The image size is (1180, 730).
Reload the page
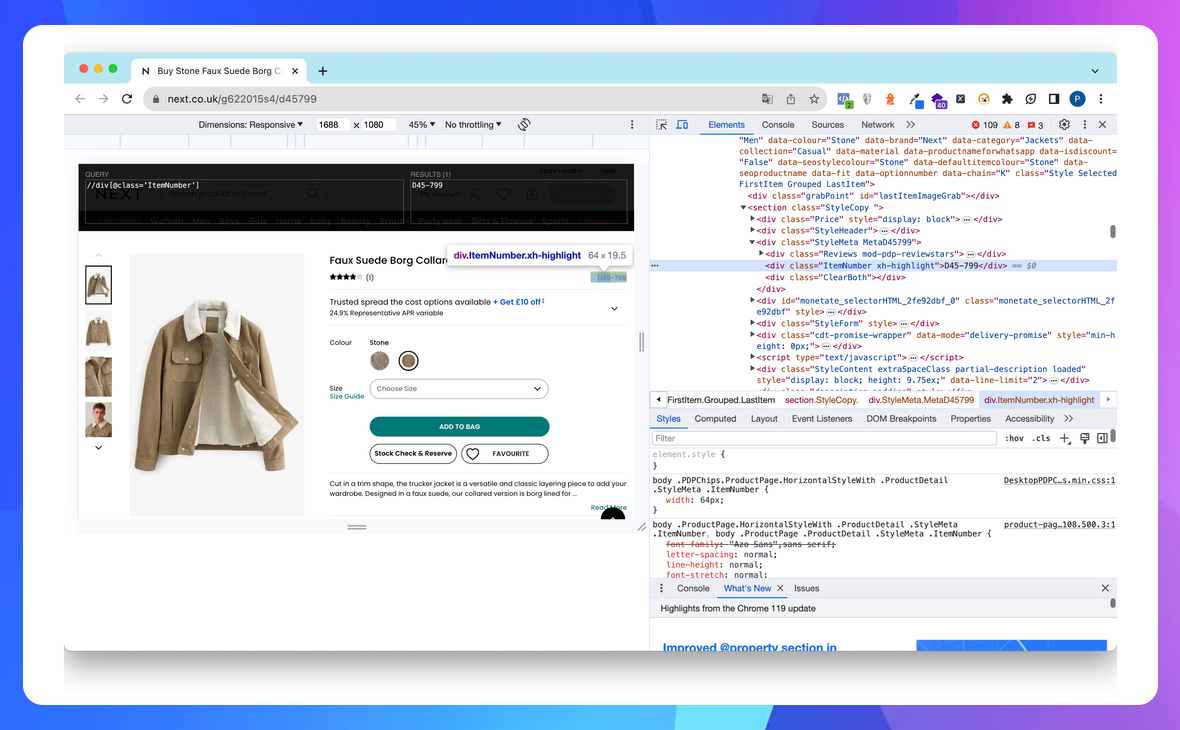(x=127, y=99)
